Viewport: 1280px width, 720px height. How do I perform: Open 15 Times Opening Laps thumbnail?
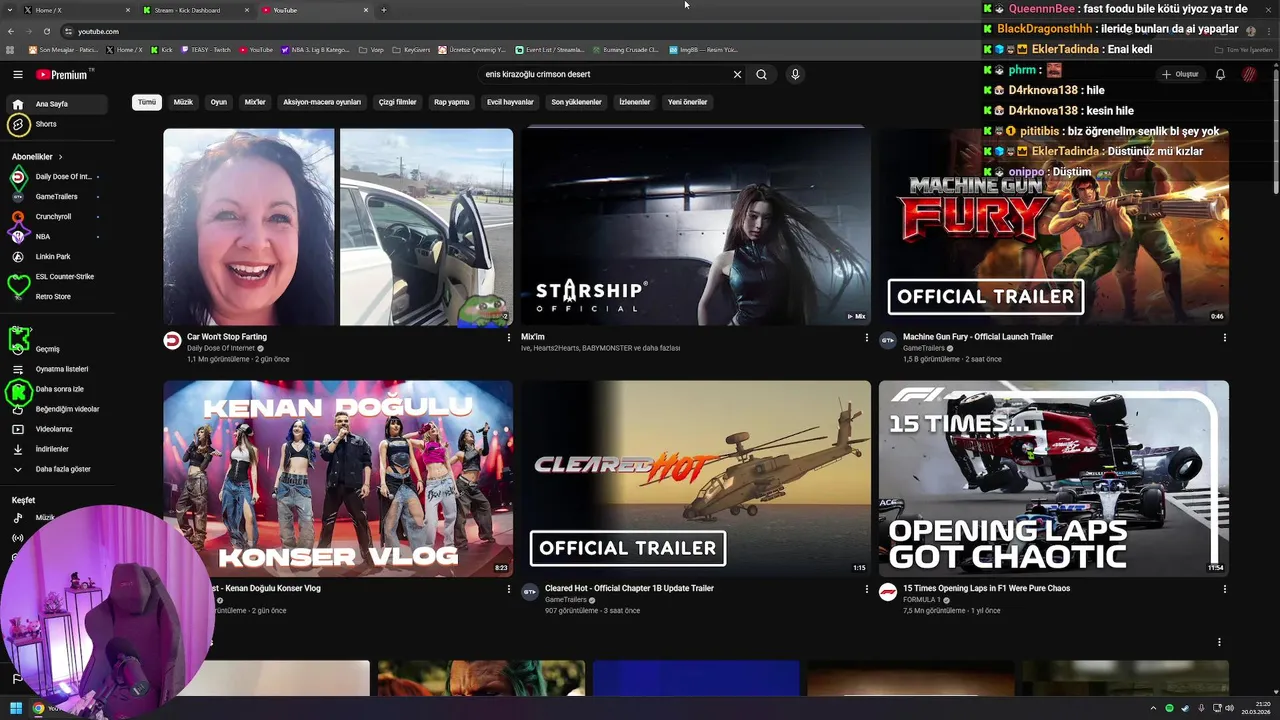[x=1054, y=478]
